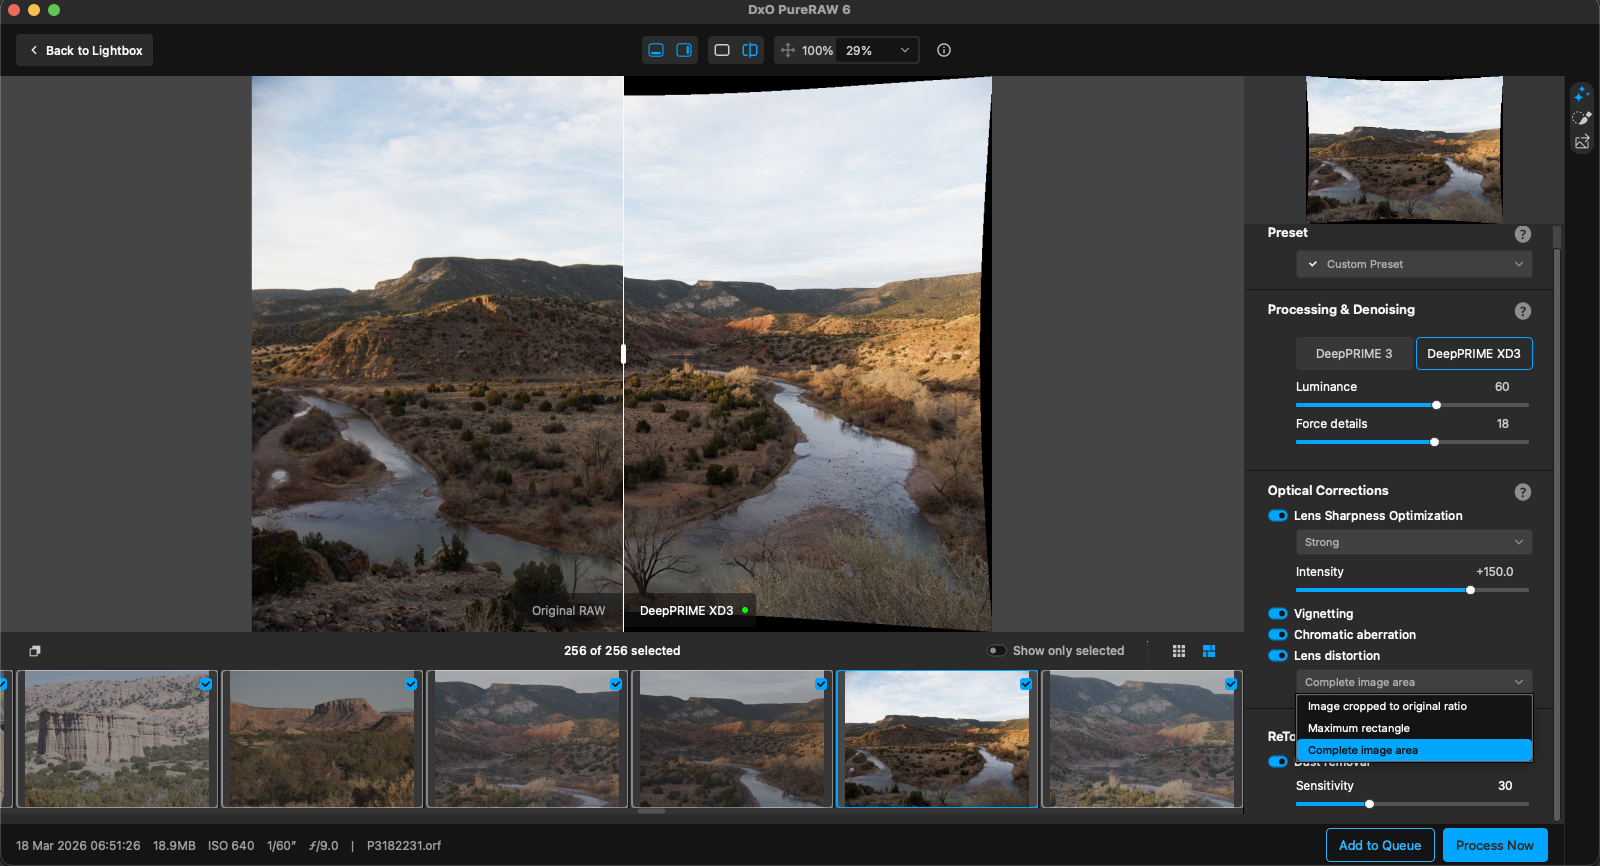Click the stack images icon above filmstrip
This screenshot has width=1600, height=866.
(x=35, y=651)
